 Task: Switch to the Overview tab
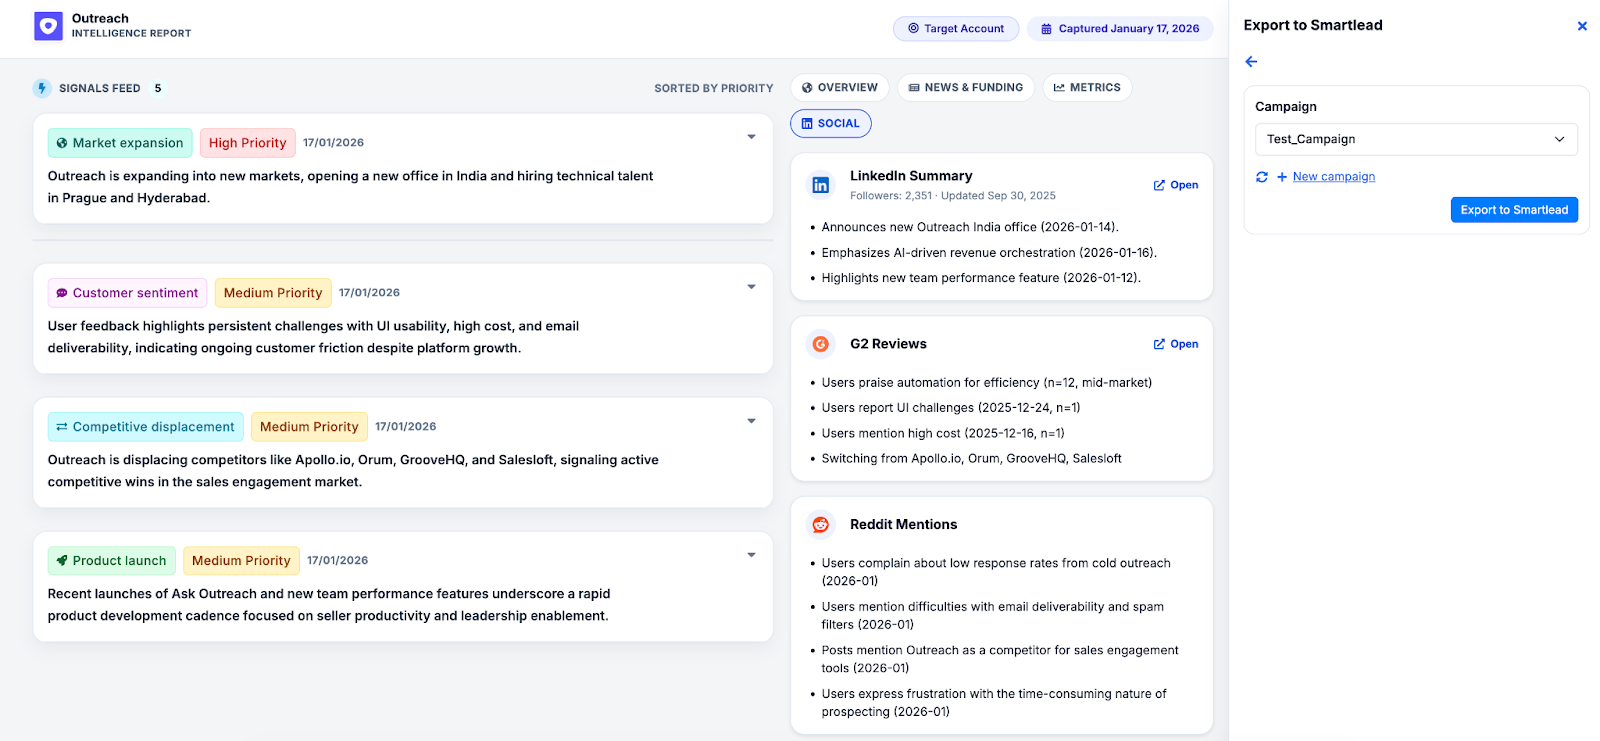(x=839, y=88)
